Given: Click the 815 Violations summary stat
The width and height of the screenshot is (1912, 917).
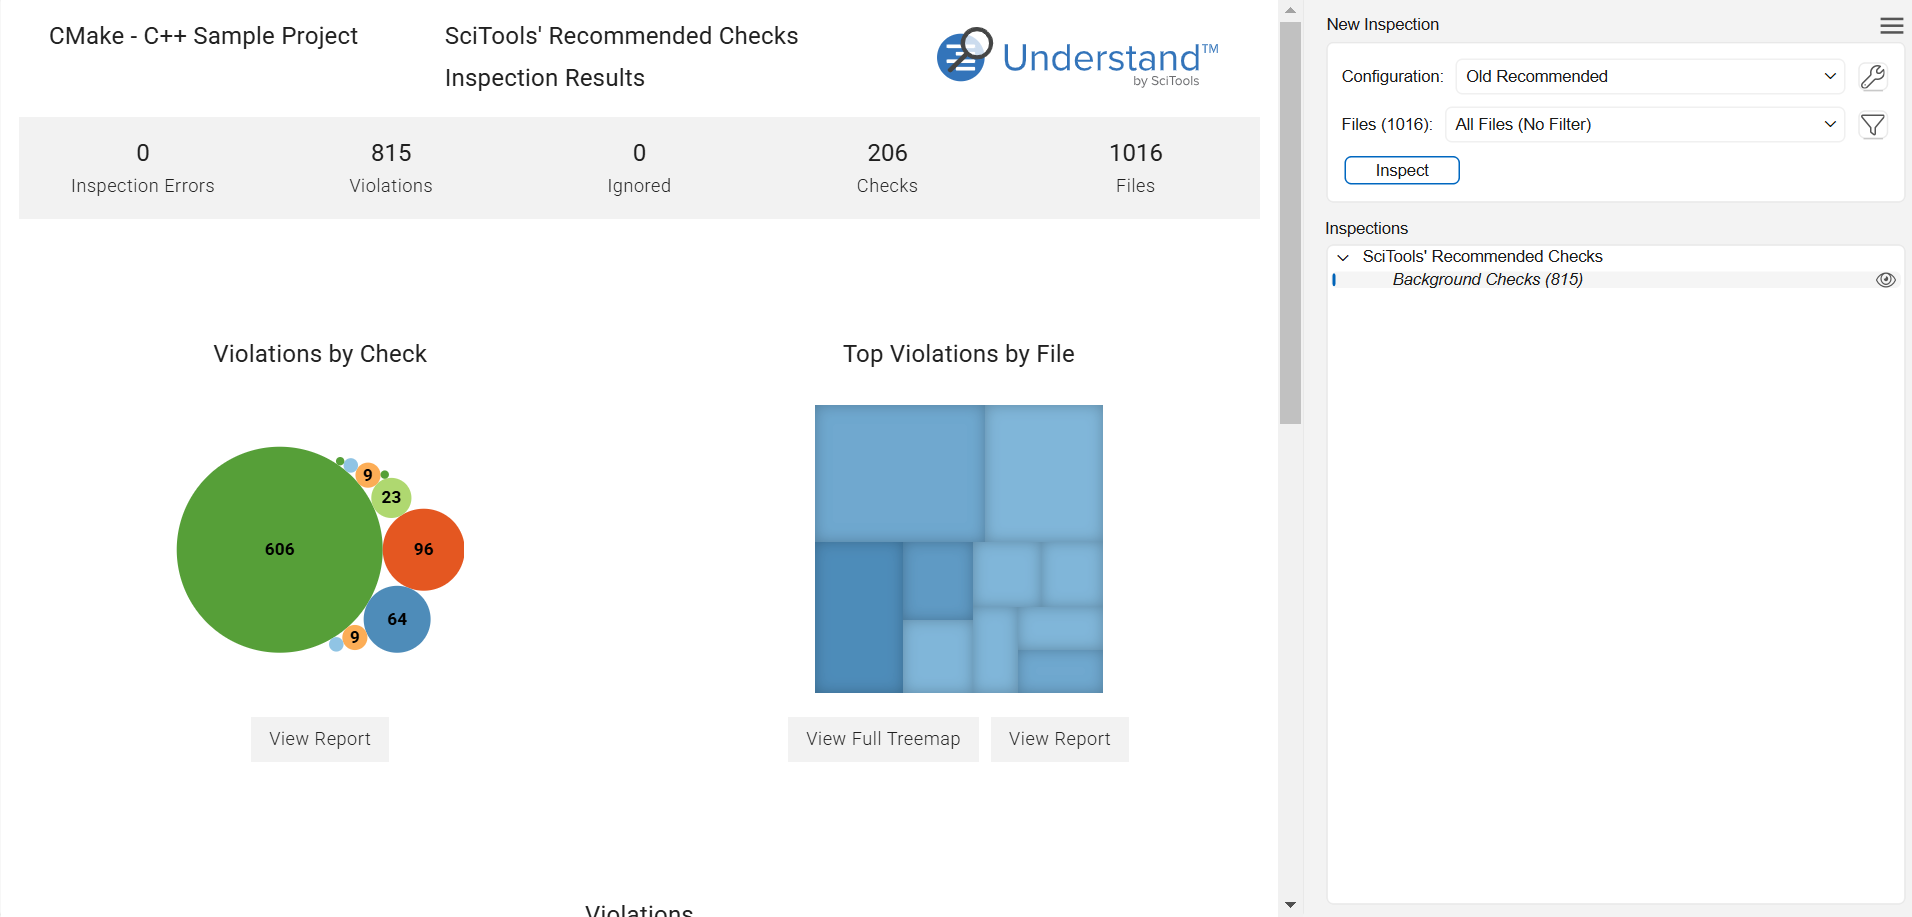Looking at the screenshot, I should (x=391, y=168).
